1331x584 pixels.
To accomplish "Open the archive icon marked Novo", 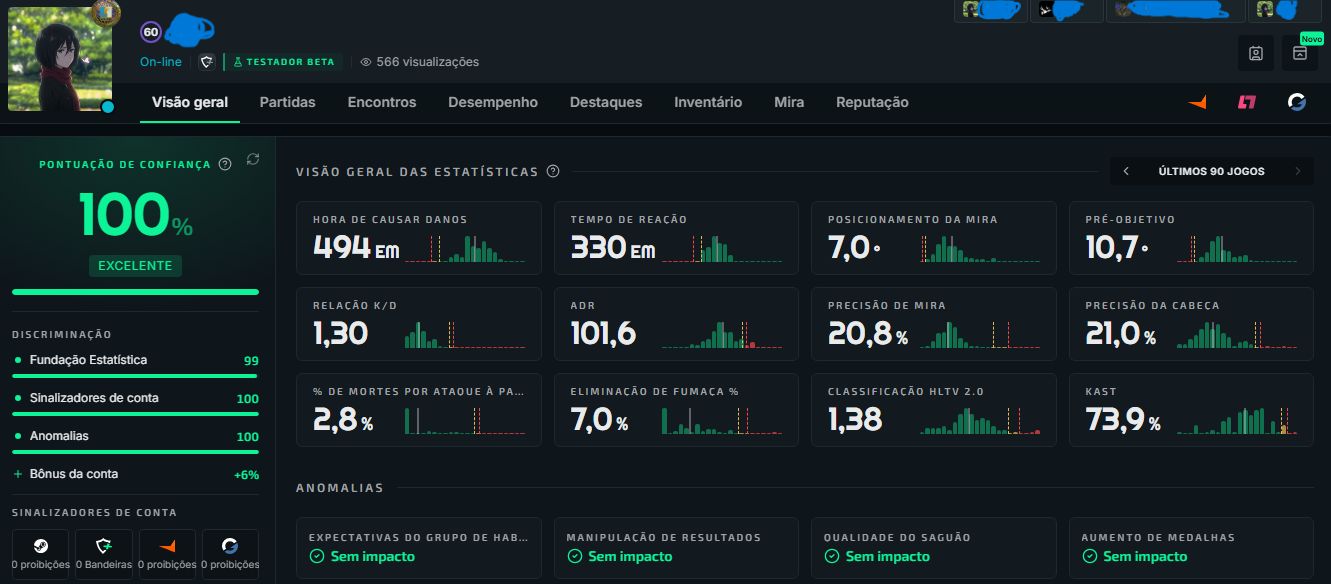I will pyautogui.click(x=1300, y=53).
